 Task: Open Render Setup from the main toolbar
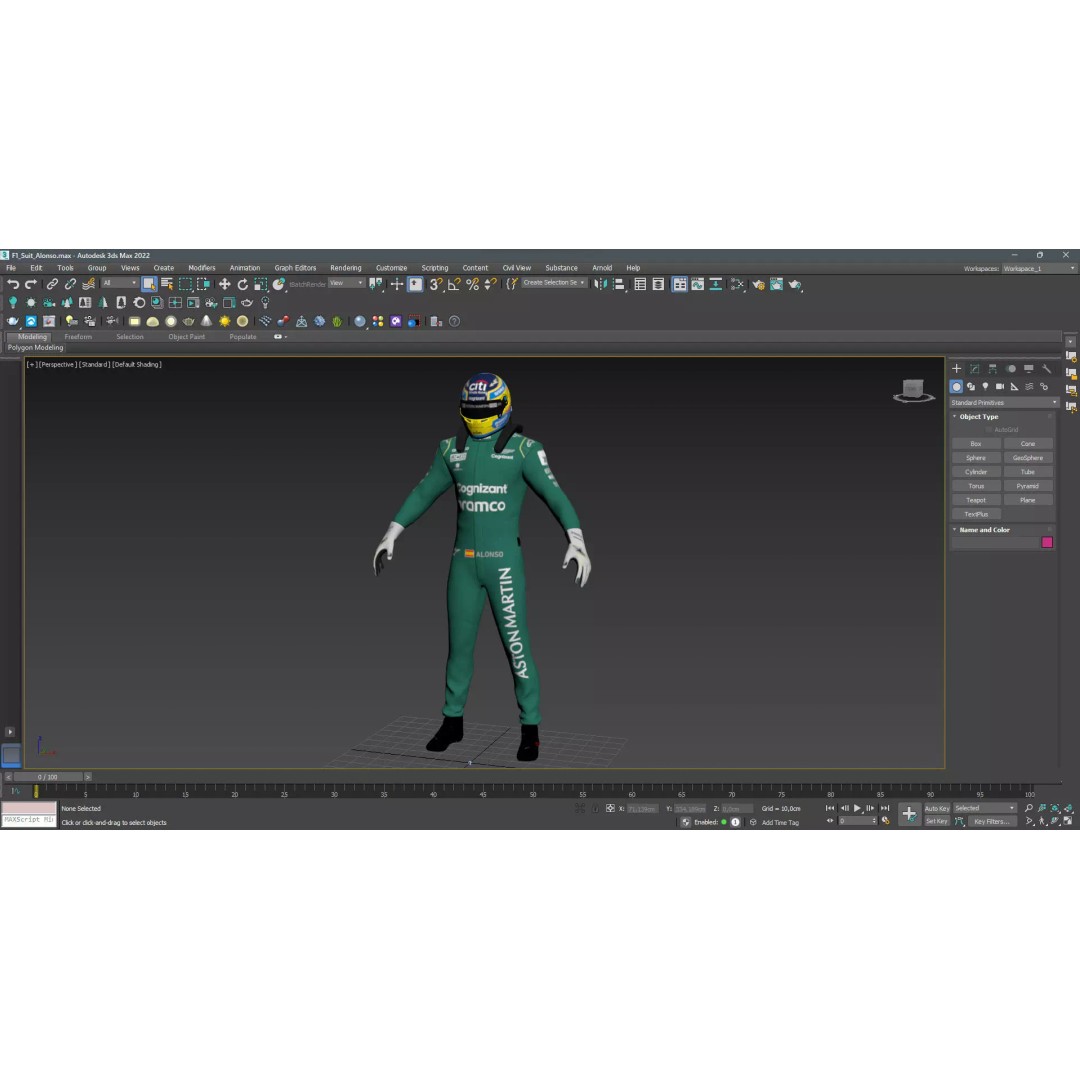coord(758,285)
